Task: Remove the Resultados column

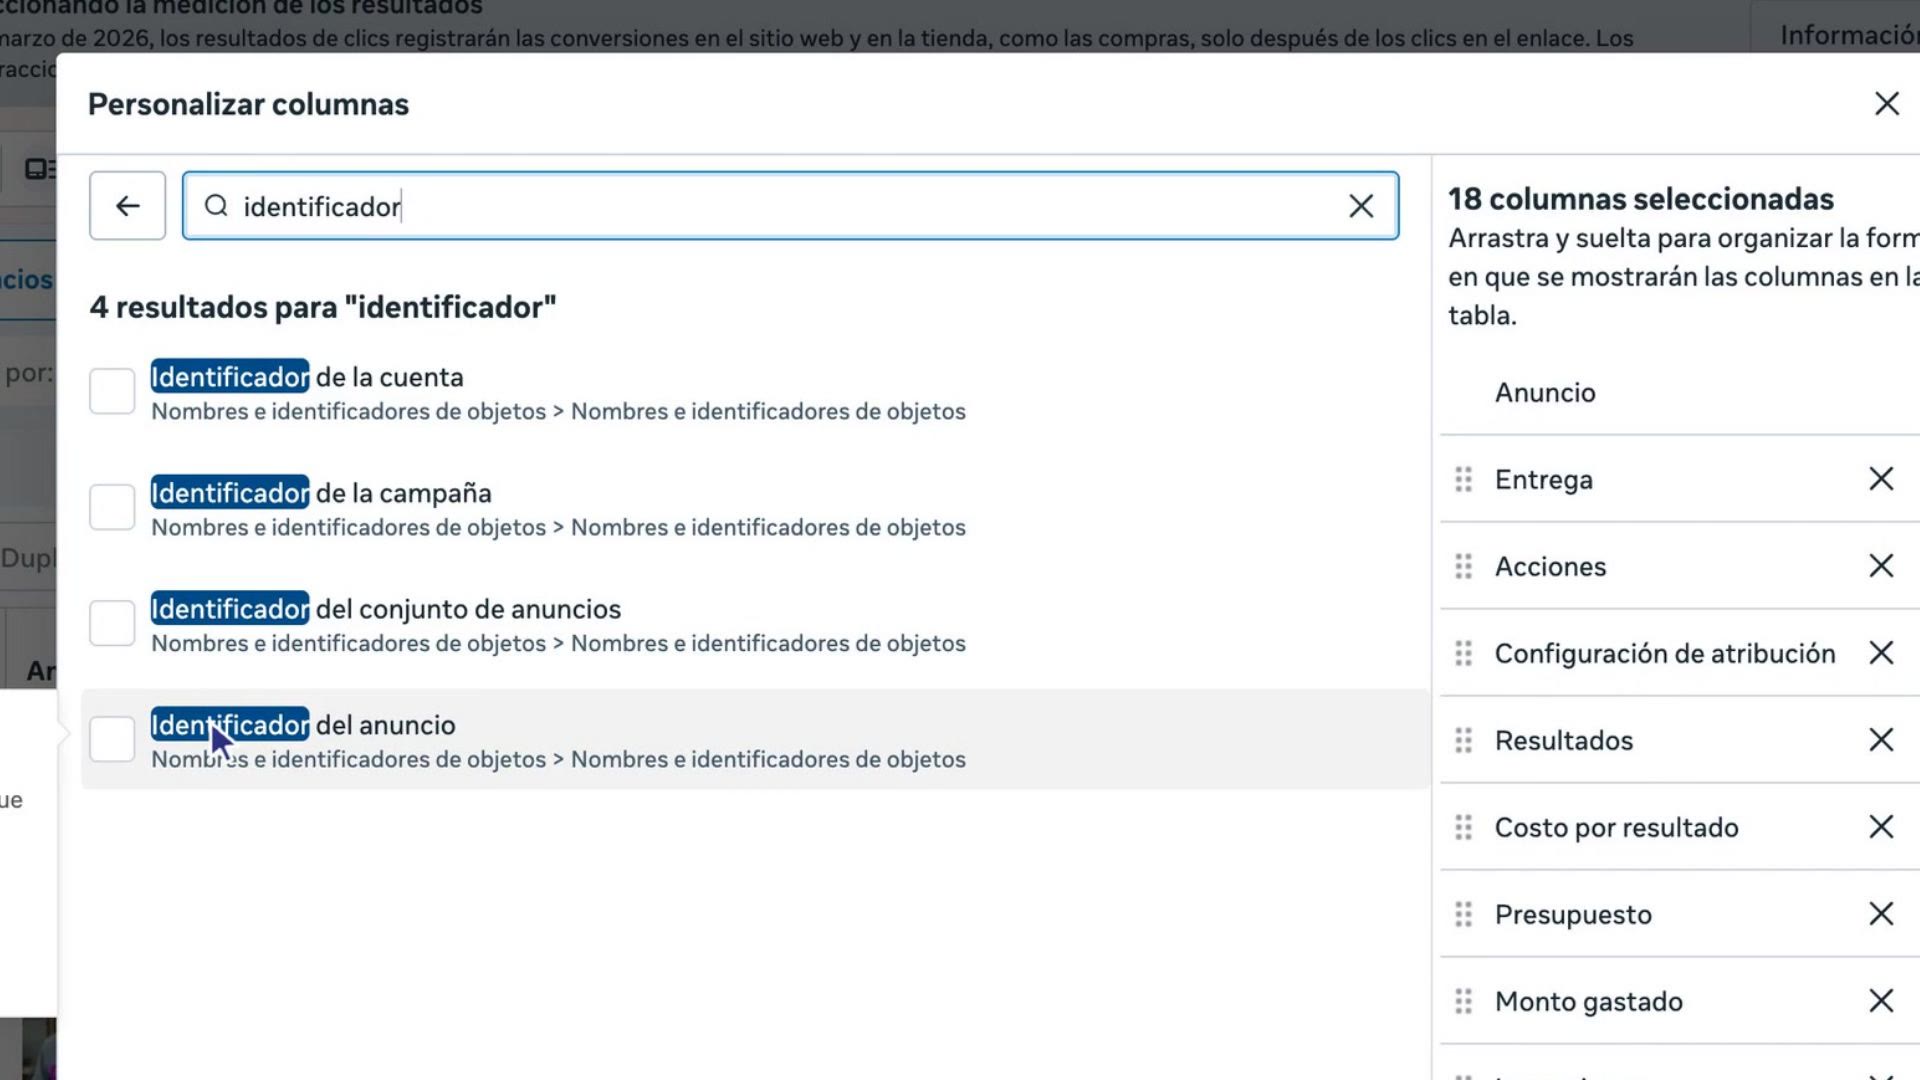Action: point(1881,740)
